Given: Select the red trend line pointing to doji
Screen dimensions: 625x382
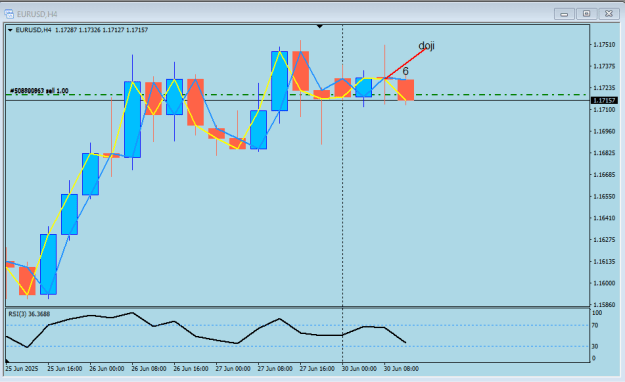Looking at the screenshot, I should (x=405, y=63).
